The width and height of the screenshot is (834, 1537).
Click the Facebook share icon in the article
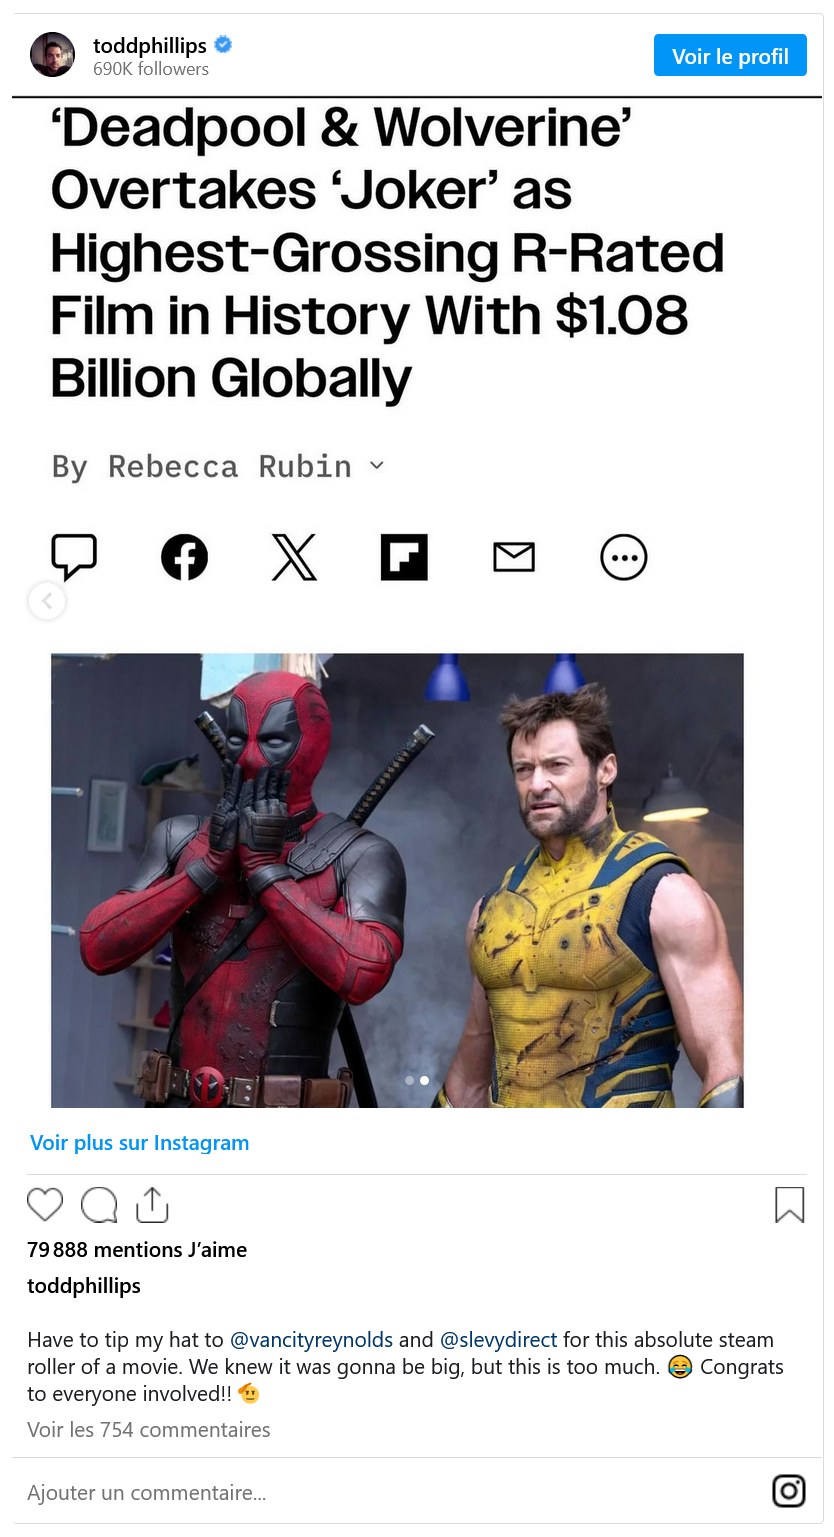tap(185, 557)
